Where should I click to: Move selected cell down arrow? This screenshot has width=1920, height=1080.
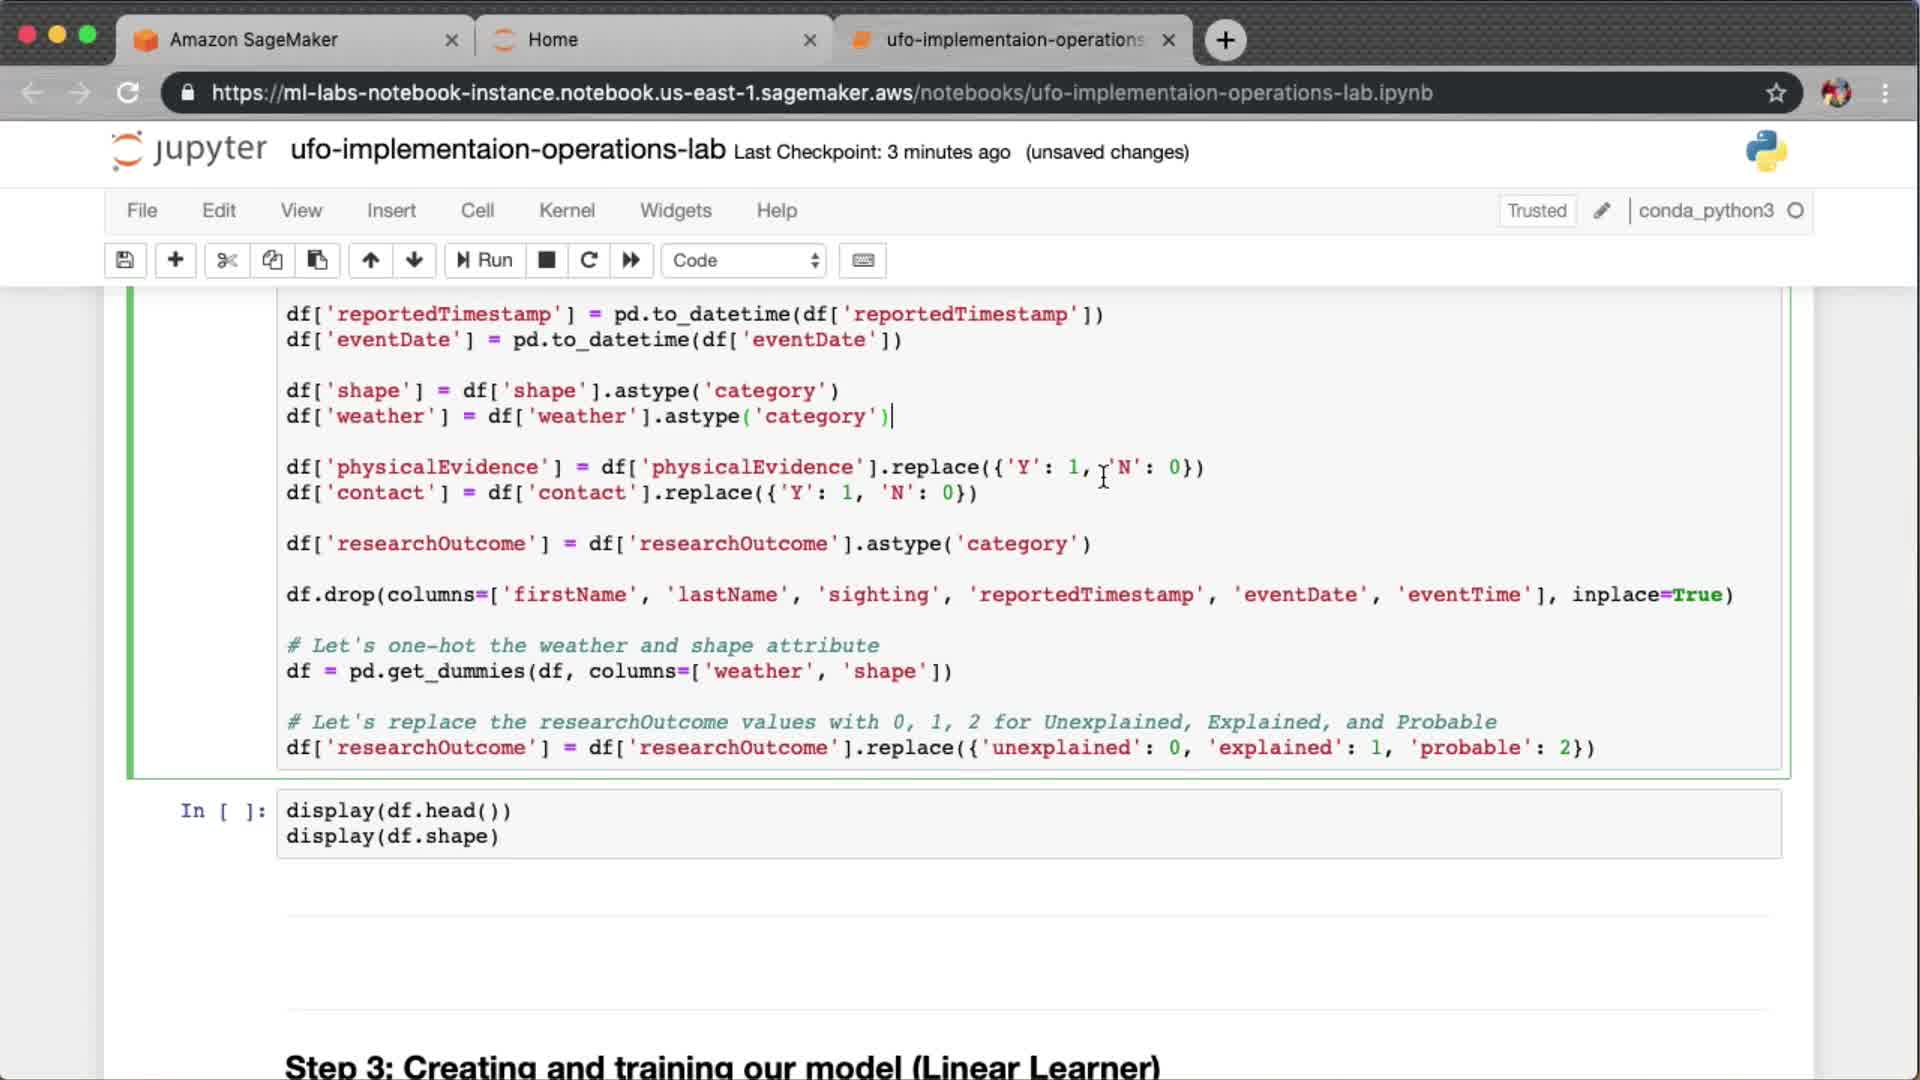tap(414, 260)
